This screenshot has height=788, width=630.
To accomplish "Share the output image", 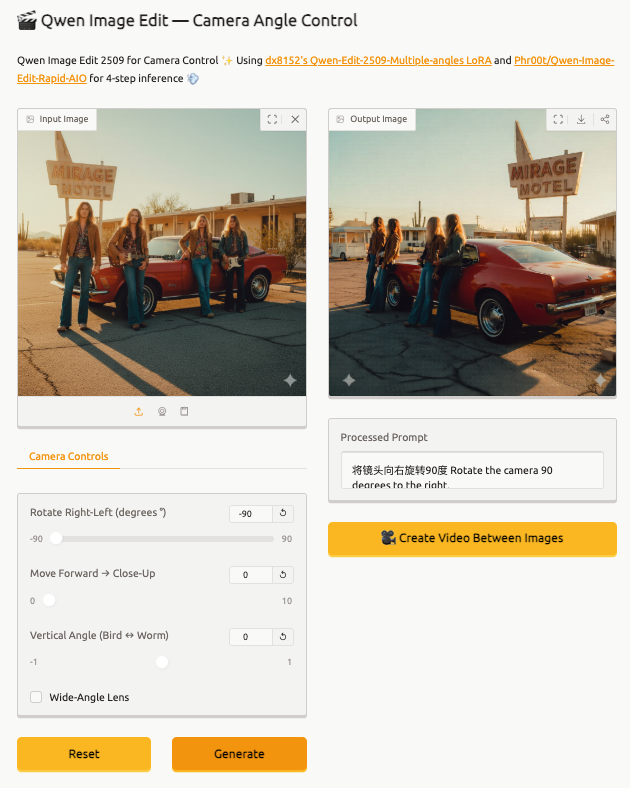I will pyautogui.click(x=605, y=119).
